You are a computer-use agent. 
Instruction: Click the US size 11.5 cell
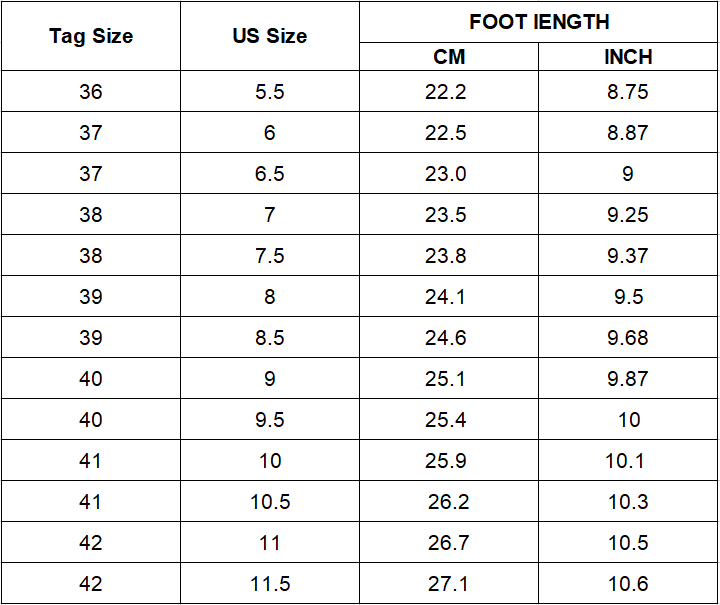[x=270, y=584]
